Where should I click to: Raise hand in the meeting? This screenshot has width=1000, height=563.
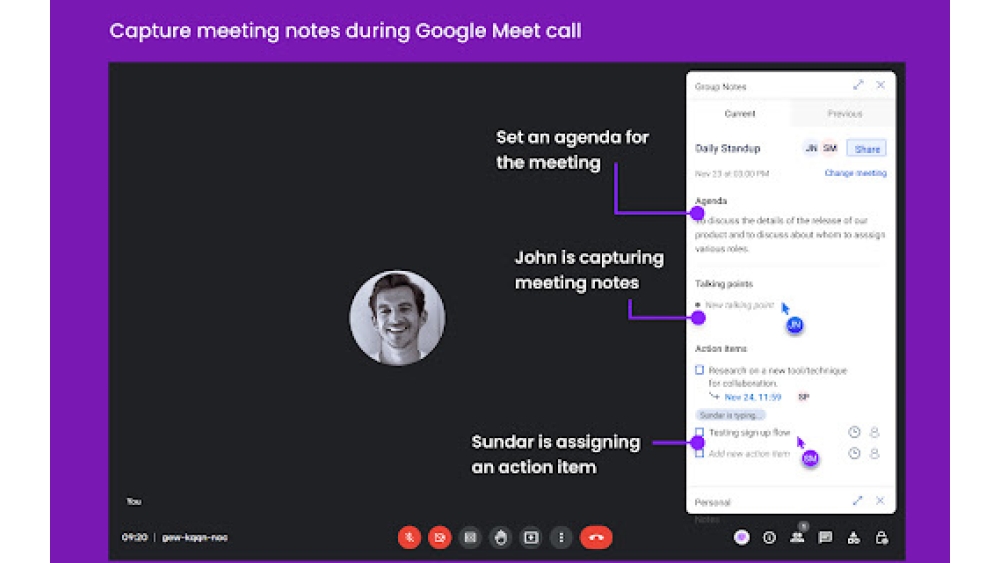(501, 537)
